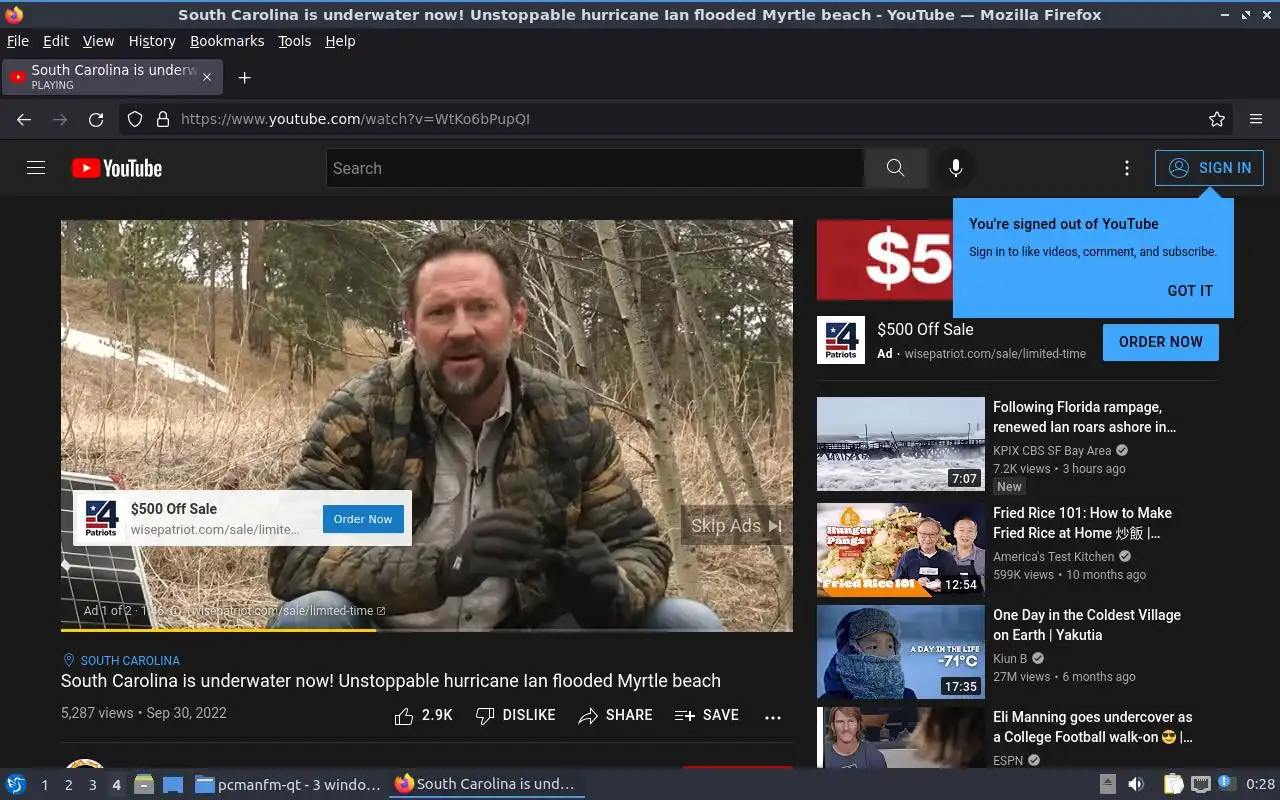Click the SIGN IN button
Viewport: 1280px width, 800px height.
pyautogui.click(x=1209, y=168)
